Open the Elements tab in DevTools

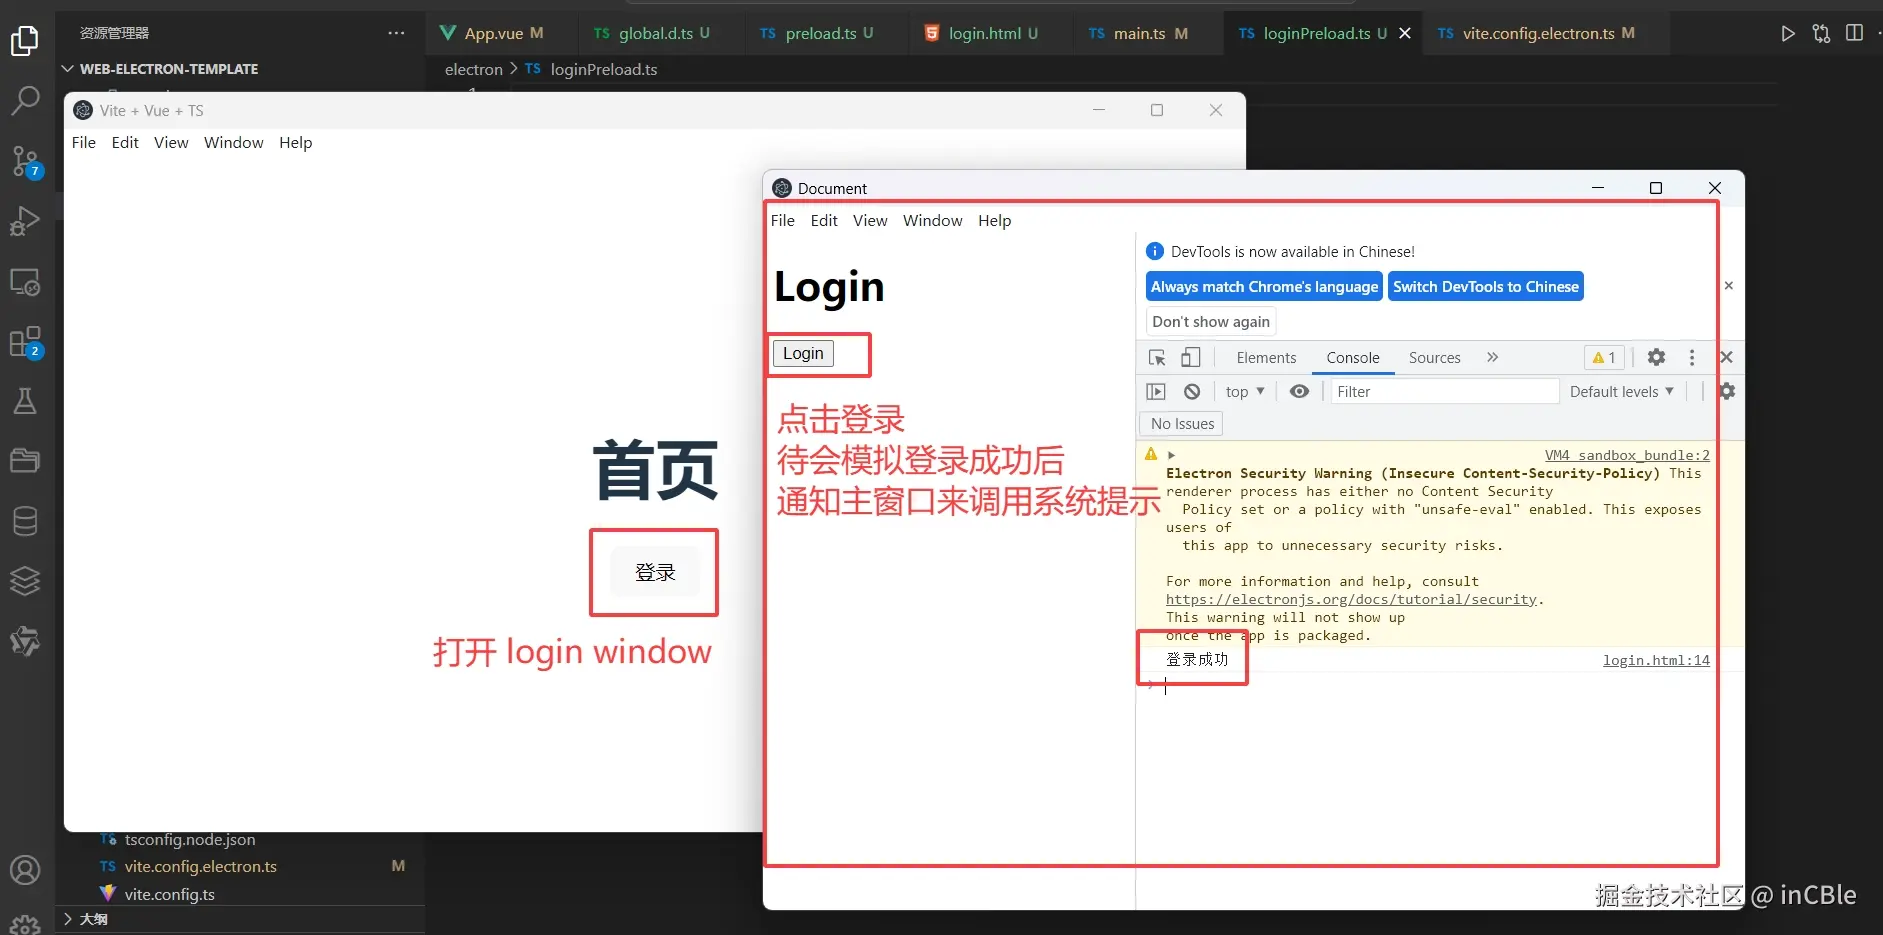pyautogui.click(x=1266, y=358)
